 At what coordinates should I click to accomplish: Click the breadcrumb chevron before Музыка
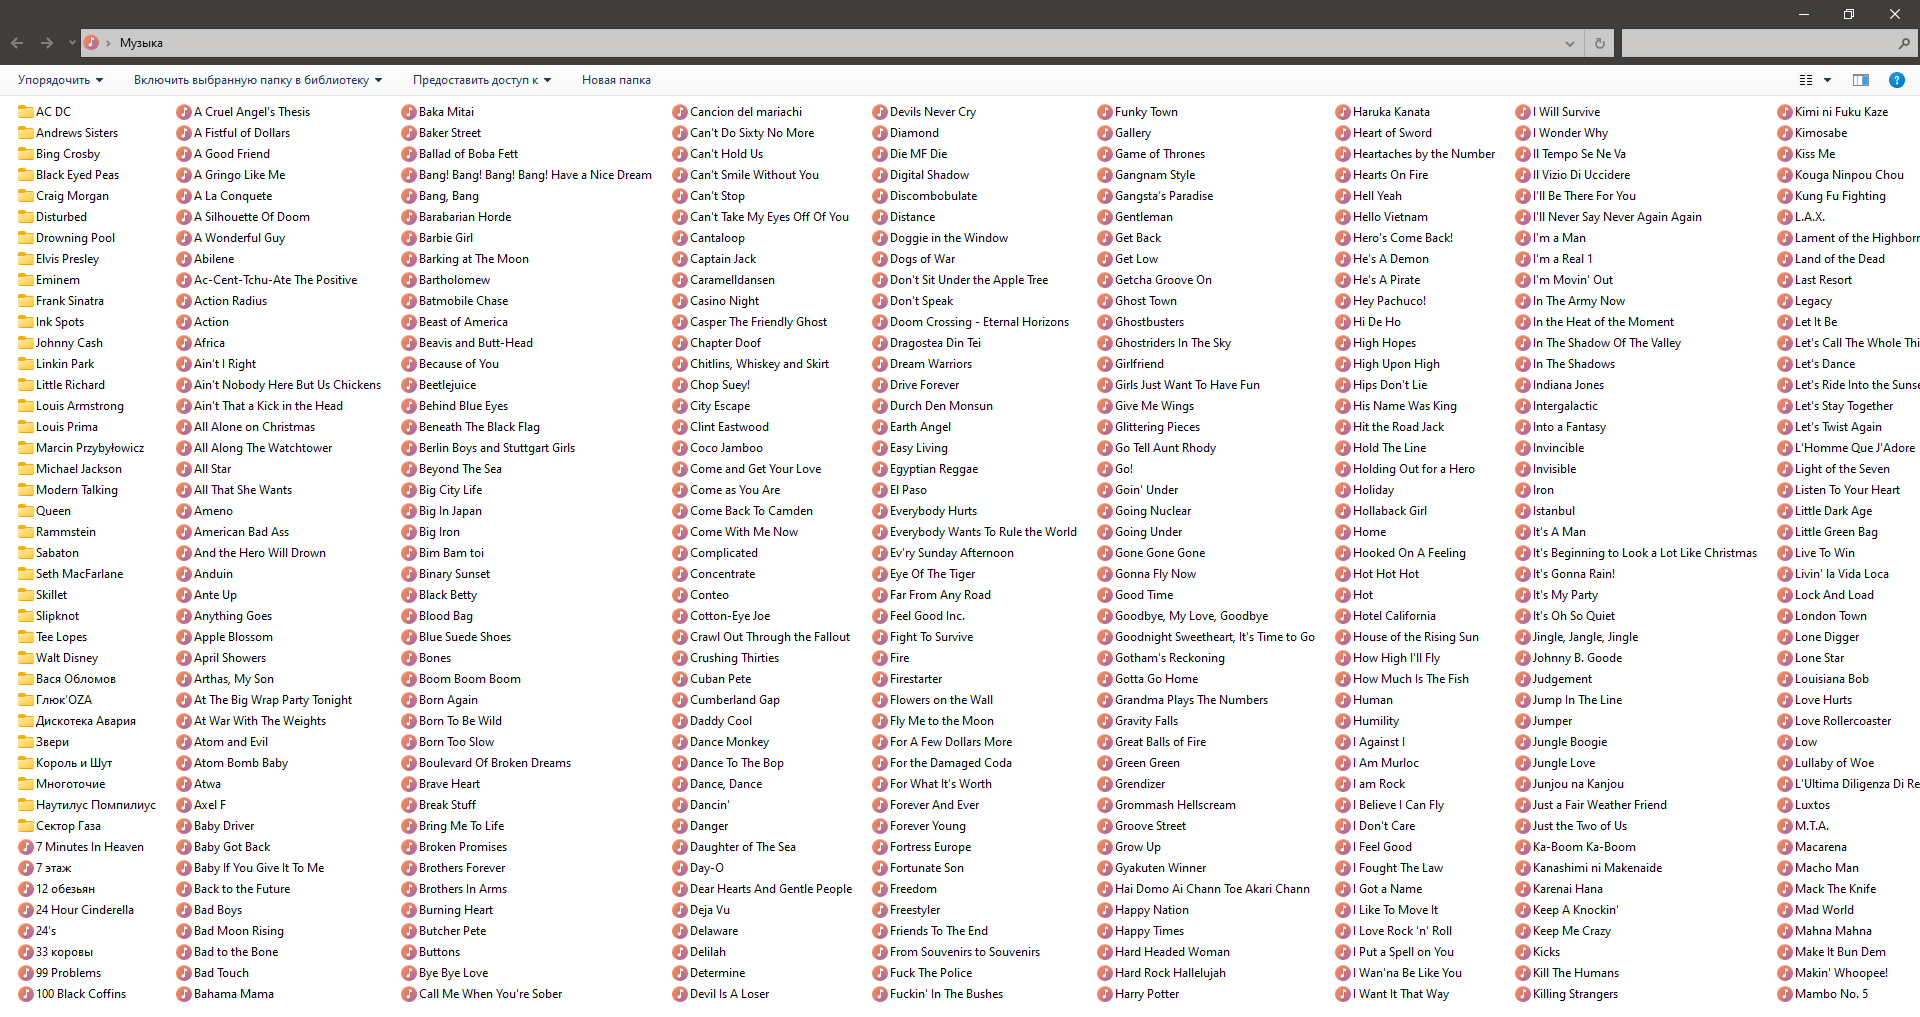point(108,43)
